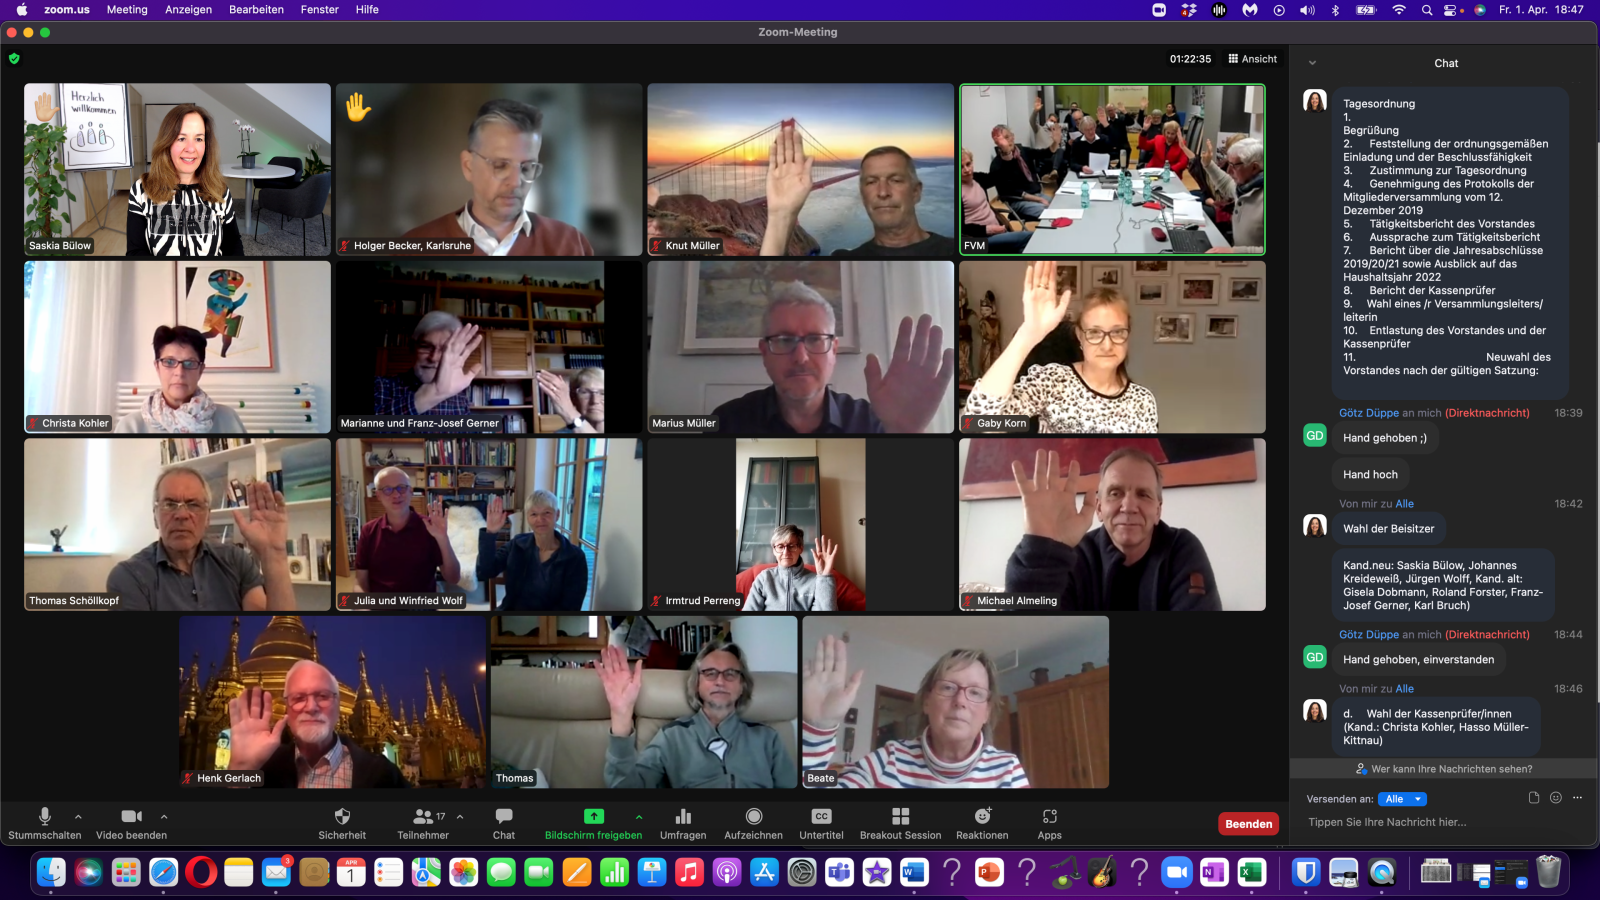The height and width of the screenshot is (900, 1600).
Task: Open Music app in Dock
Action: click(689, 872)
